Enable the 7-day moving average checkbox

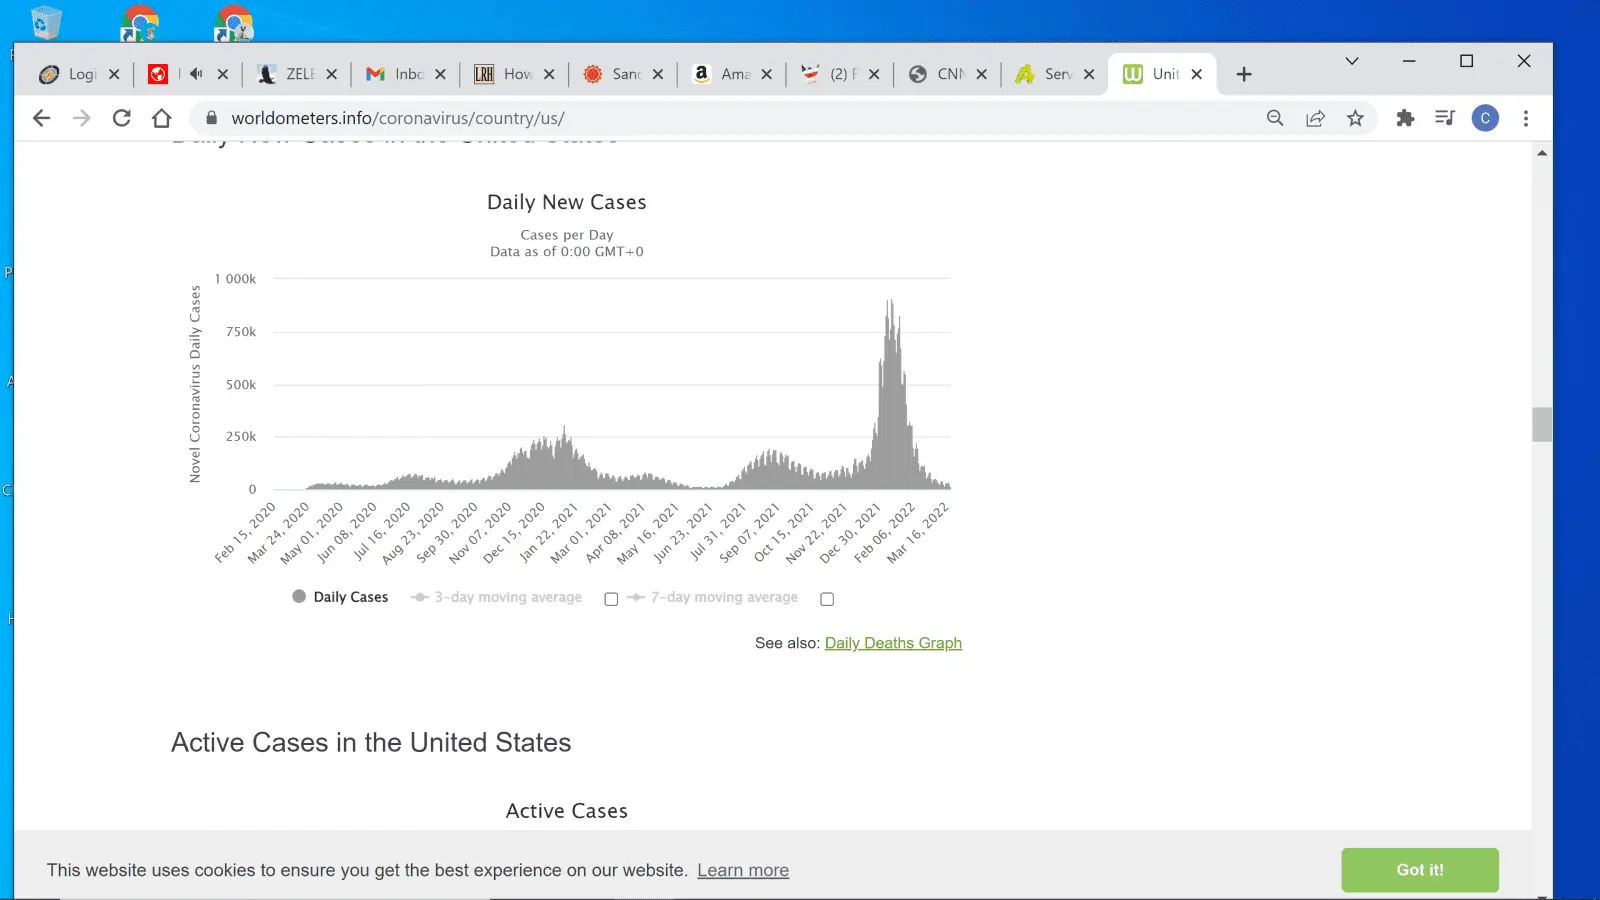pos(827,599)
